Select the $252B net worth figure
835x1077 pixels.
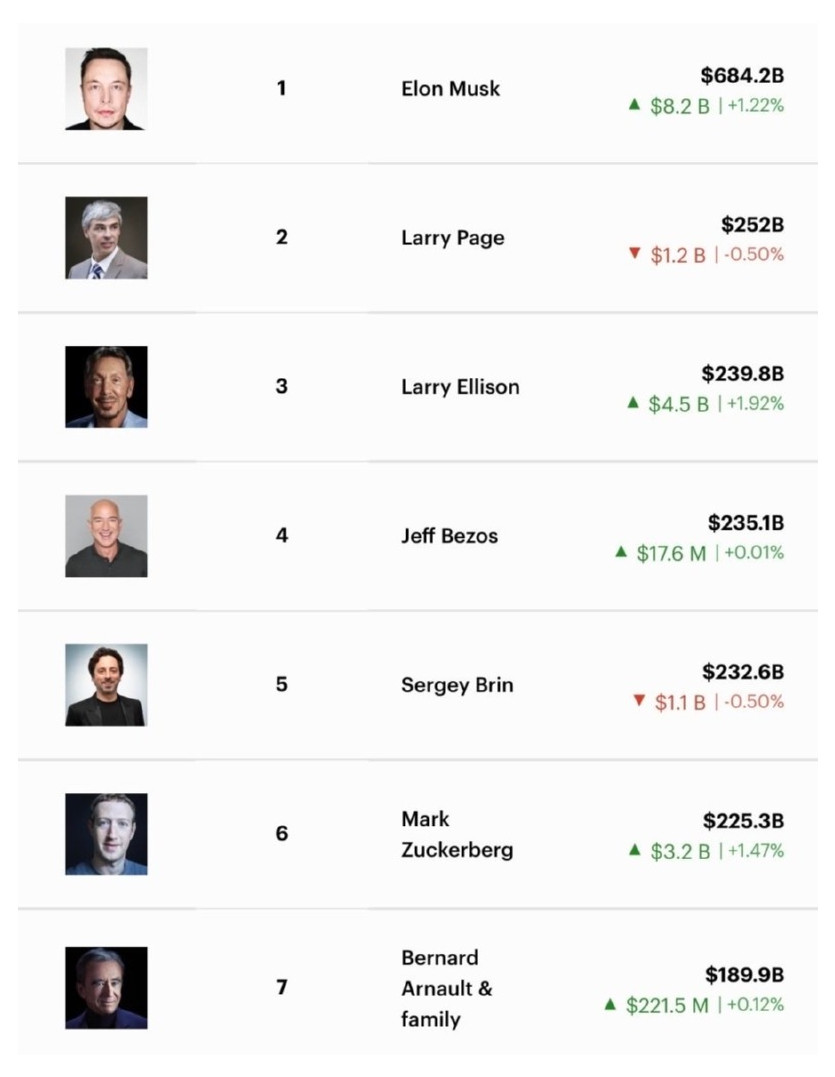752,225
